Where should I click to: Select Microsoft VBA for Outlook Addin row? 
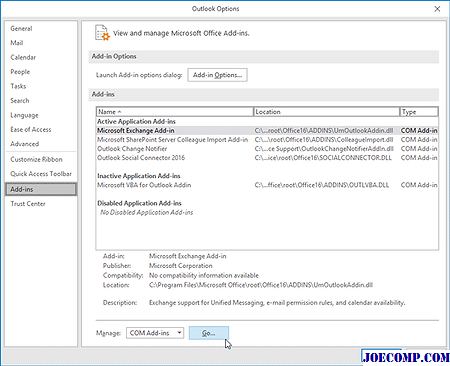(x=267, y=185)
